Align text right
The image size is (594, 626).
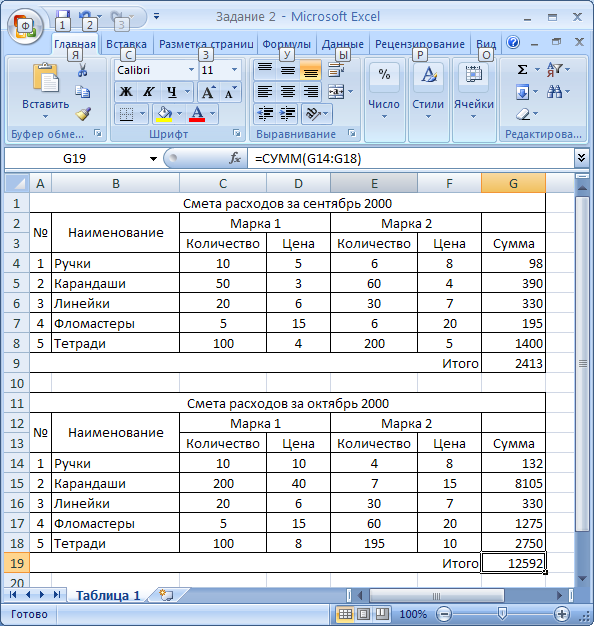(x=310, y=92)
